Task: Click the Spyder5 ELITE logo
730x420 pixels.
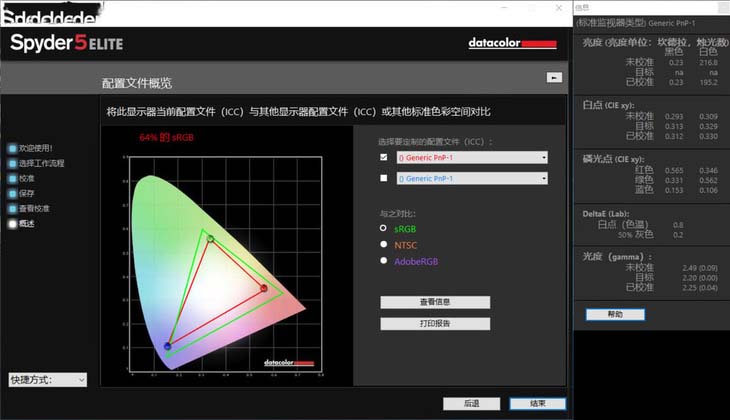Action: [x=67, y=43]
